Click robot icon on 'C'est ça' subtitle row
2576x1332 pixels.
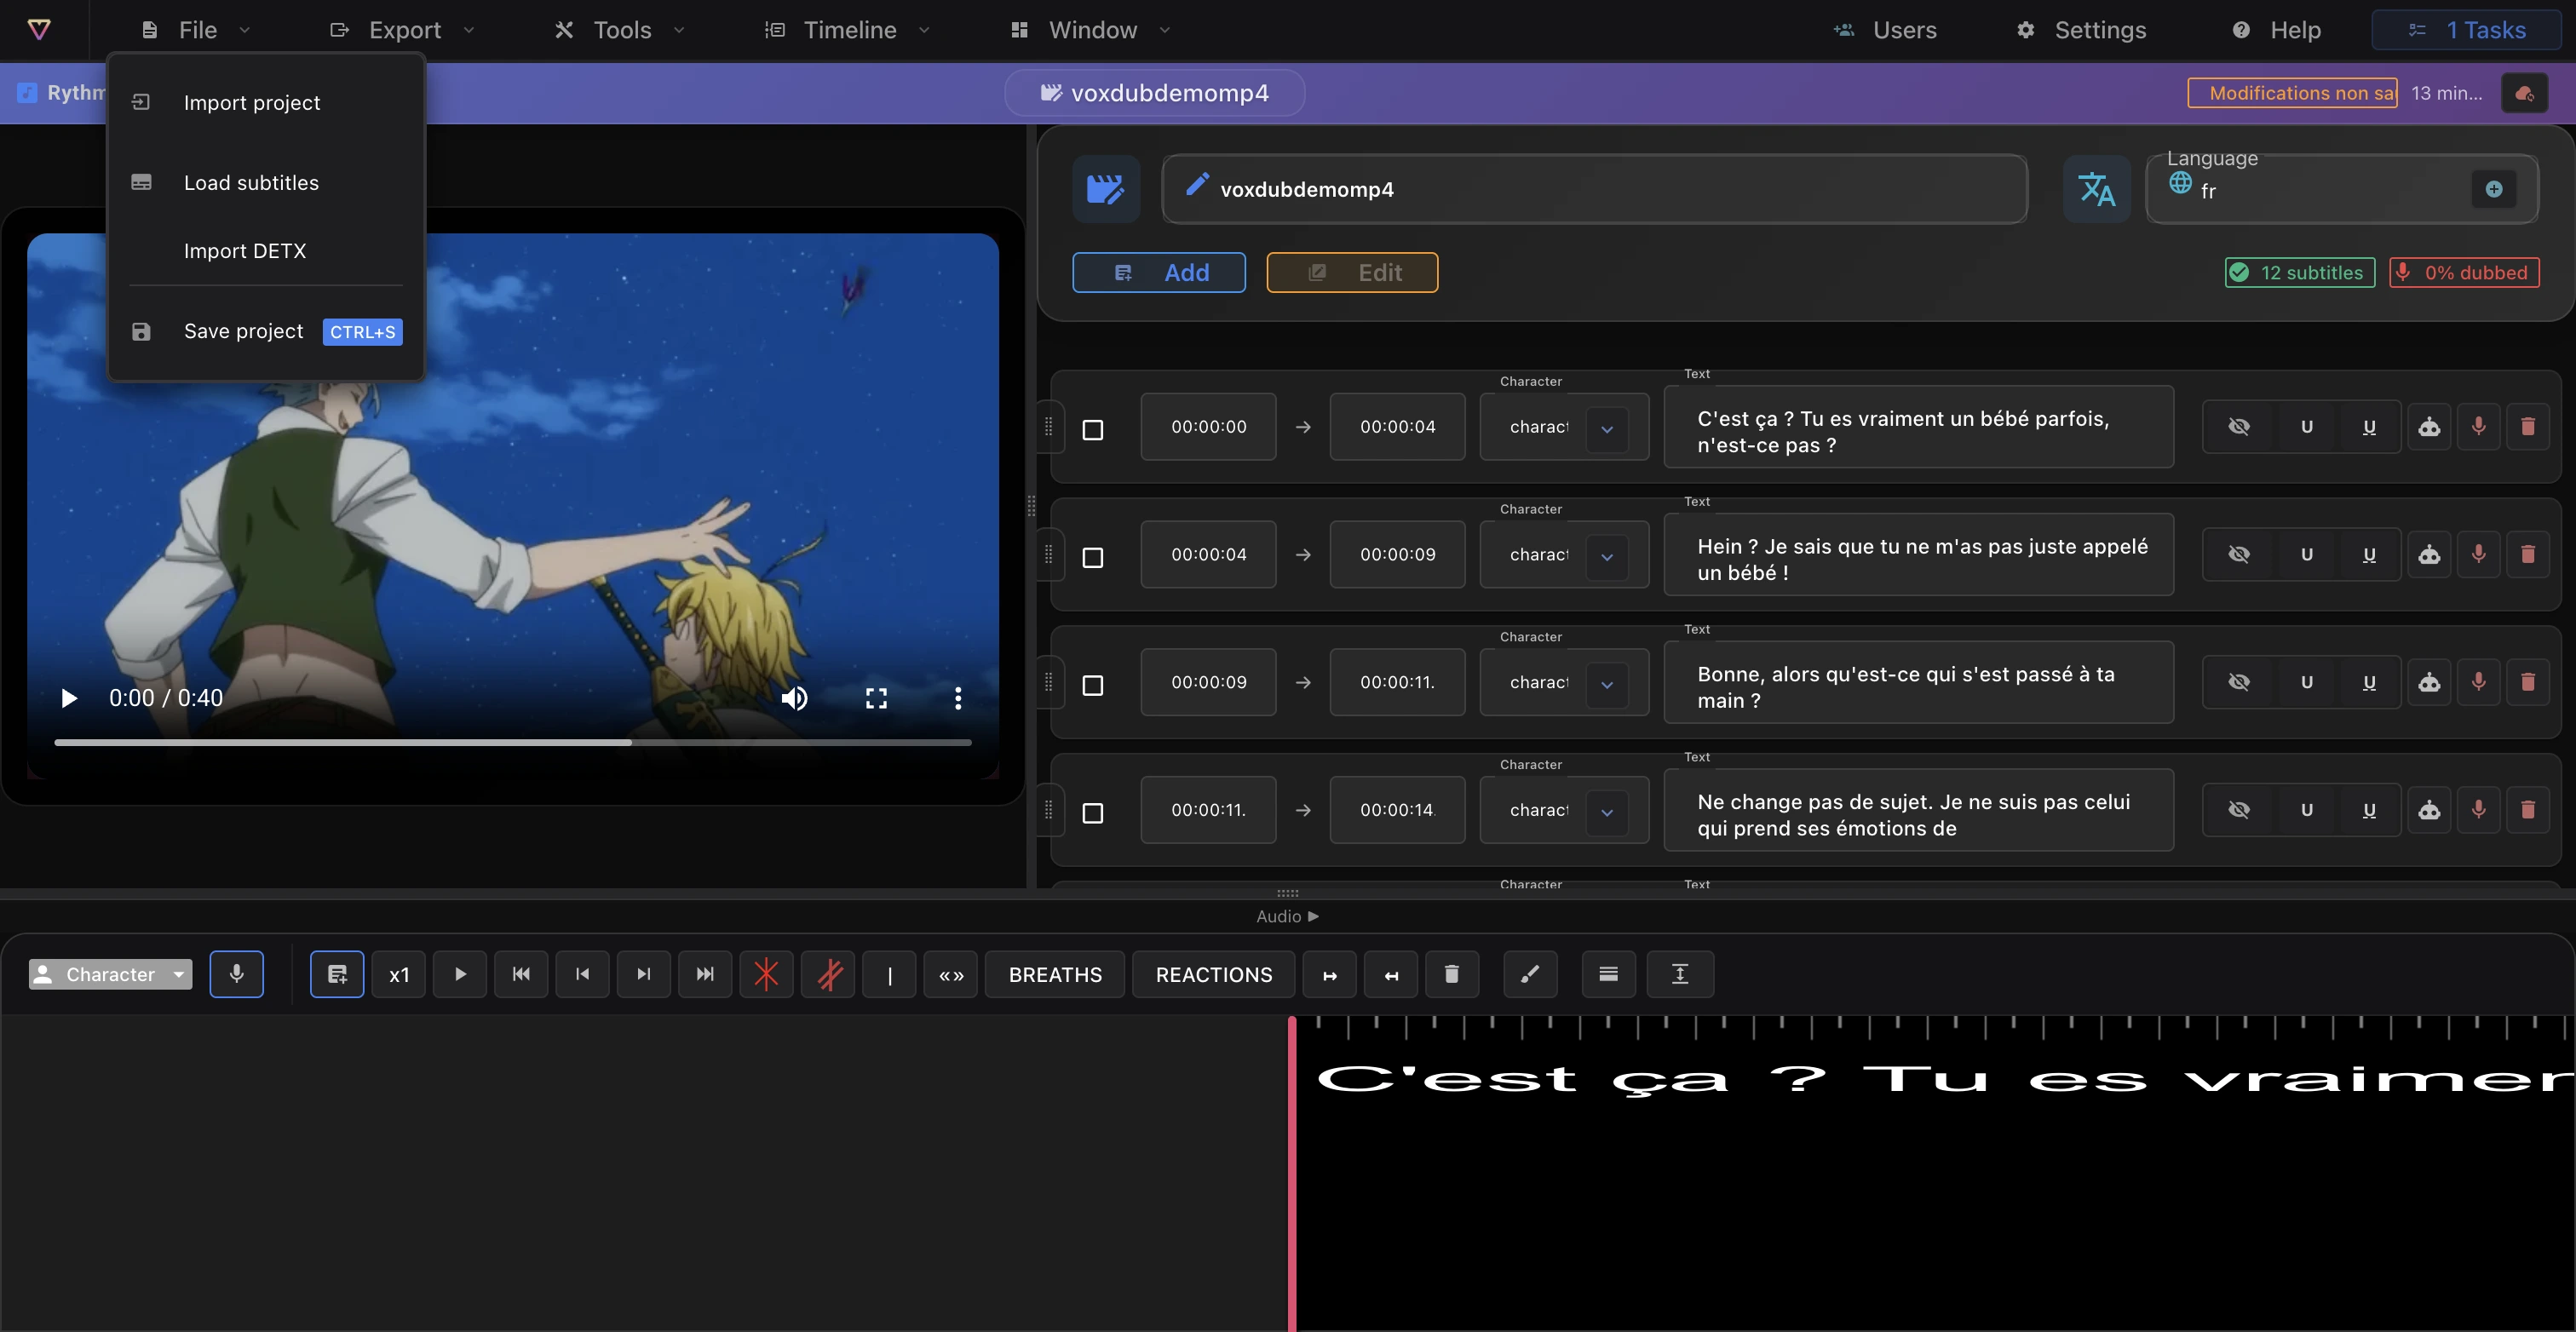pyautogui.click(x=2429, y=427)
